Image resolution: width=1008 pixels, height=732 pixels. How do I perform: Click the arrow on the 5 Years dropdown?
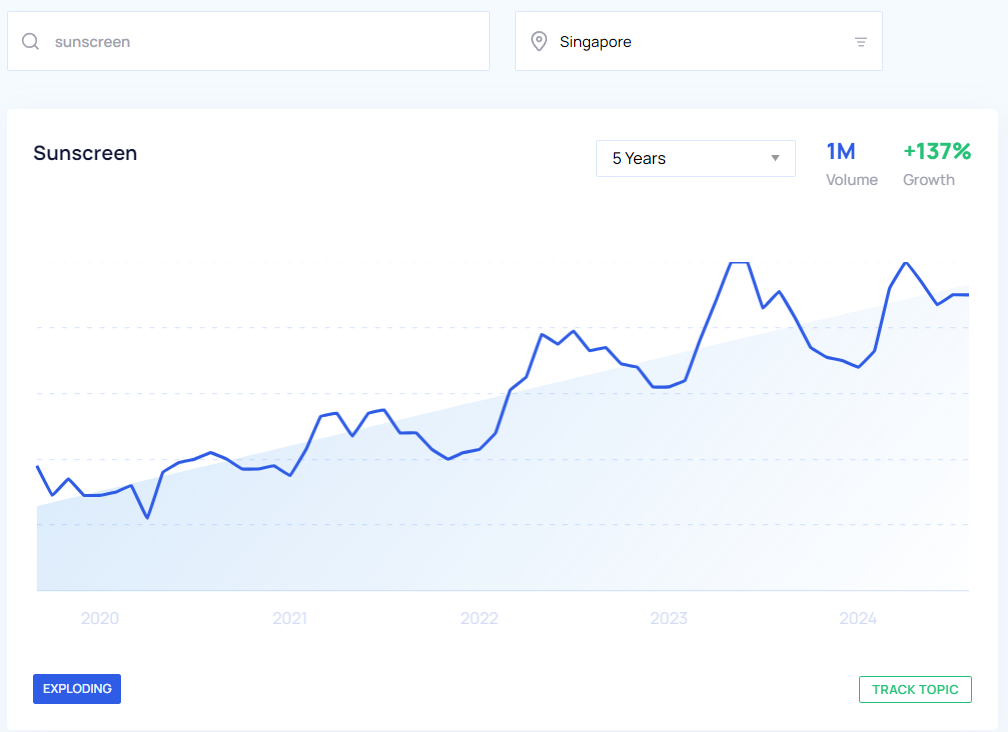[775, 159]
